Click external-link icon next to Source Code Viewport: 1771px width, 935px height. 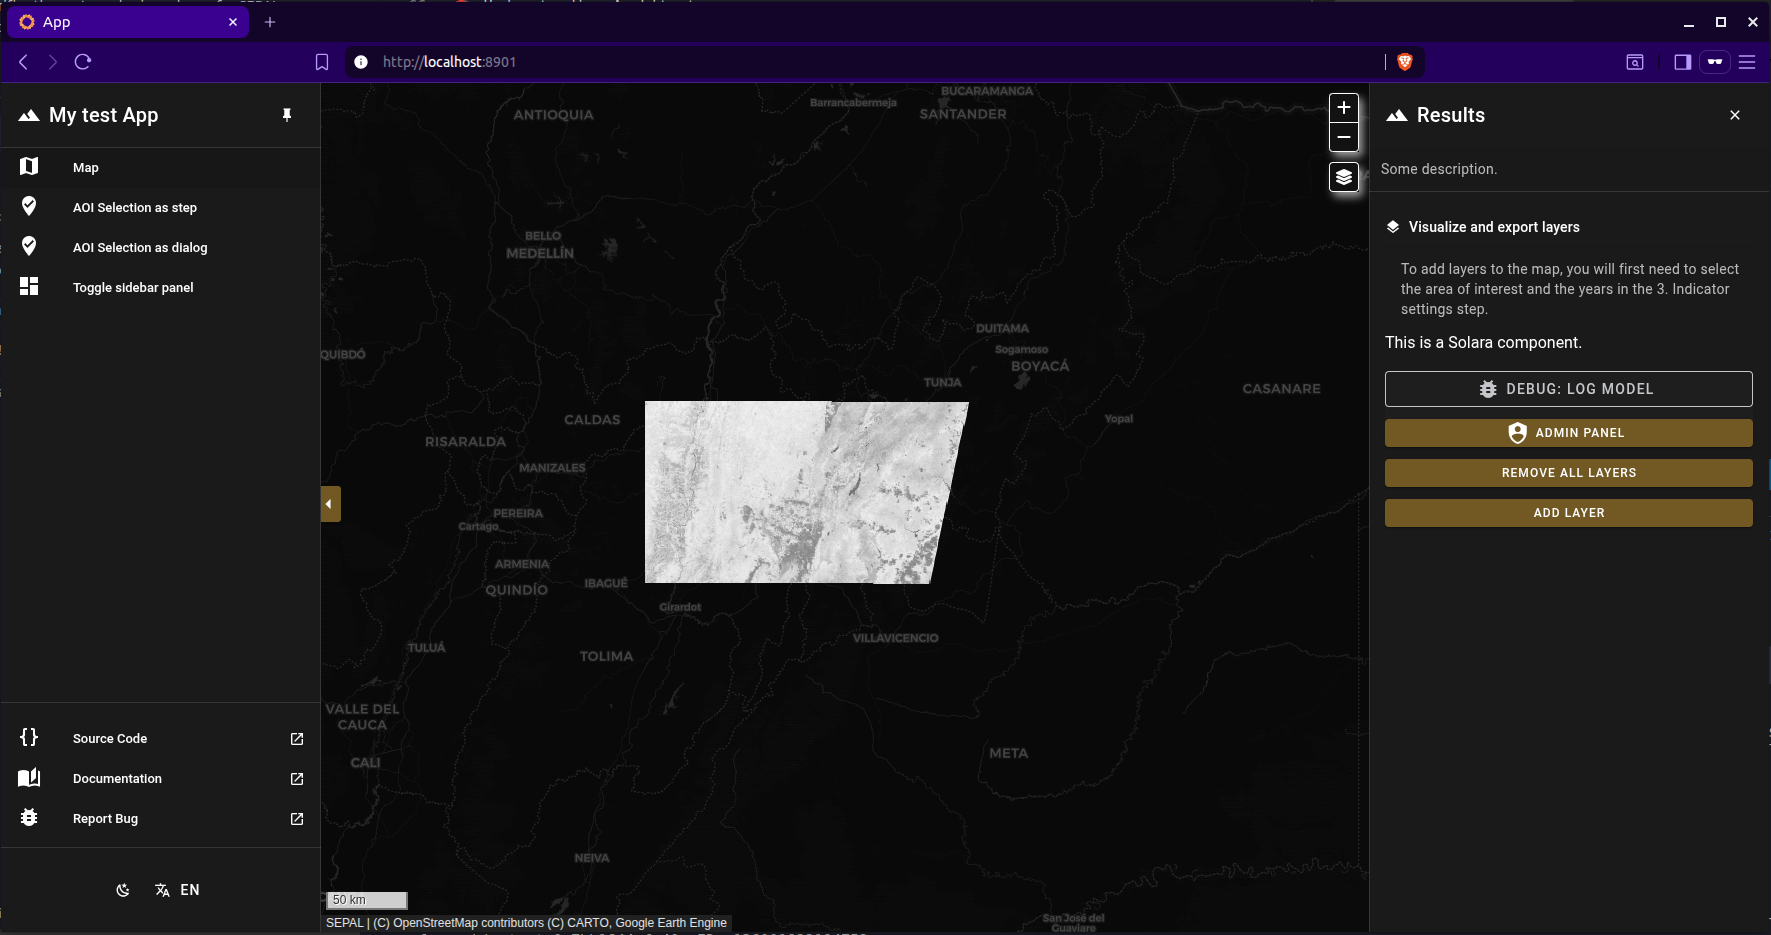click(297, 738)
